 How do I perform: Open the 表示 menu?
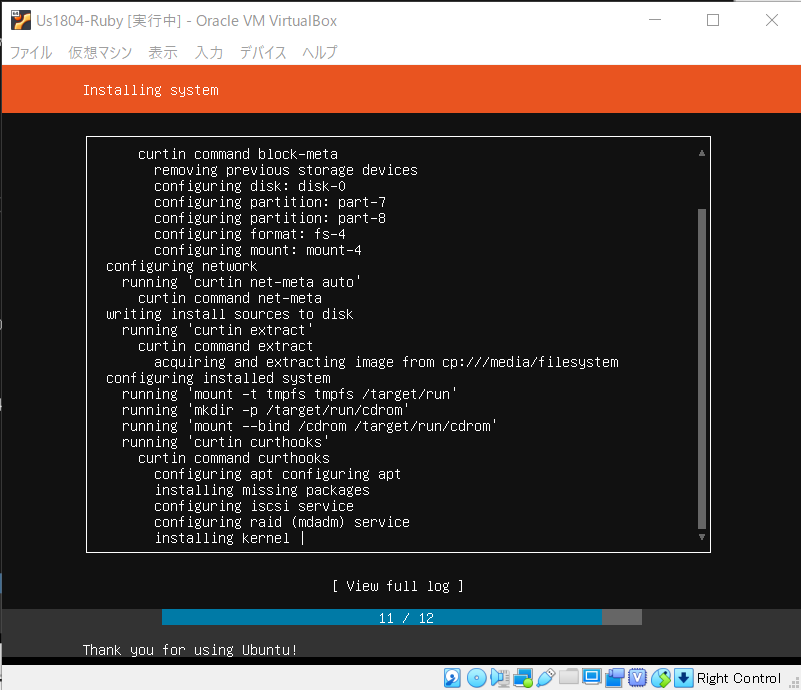(163, 52)
